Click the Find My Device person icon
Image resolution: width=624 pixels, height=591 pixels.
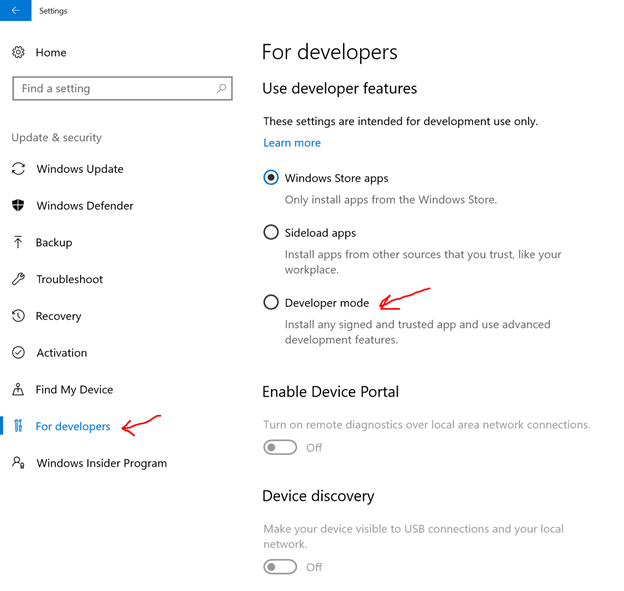coord(18,389)
